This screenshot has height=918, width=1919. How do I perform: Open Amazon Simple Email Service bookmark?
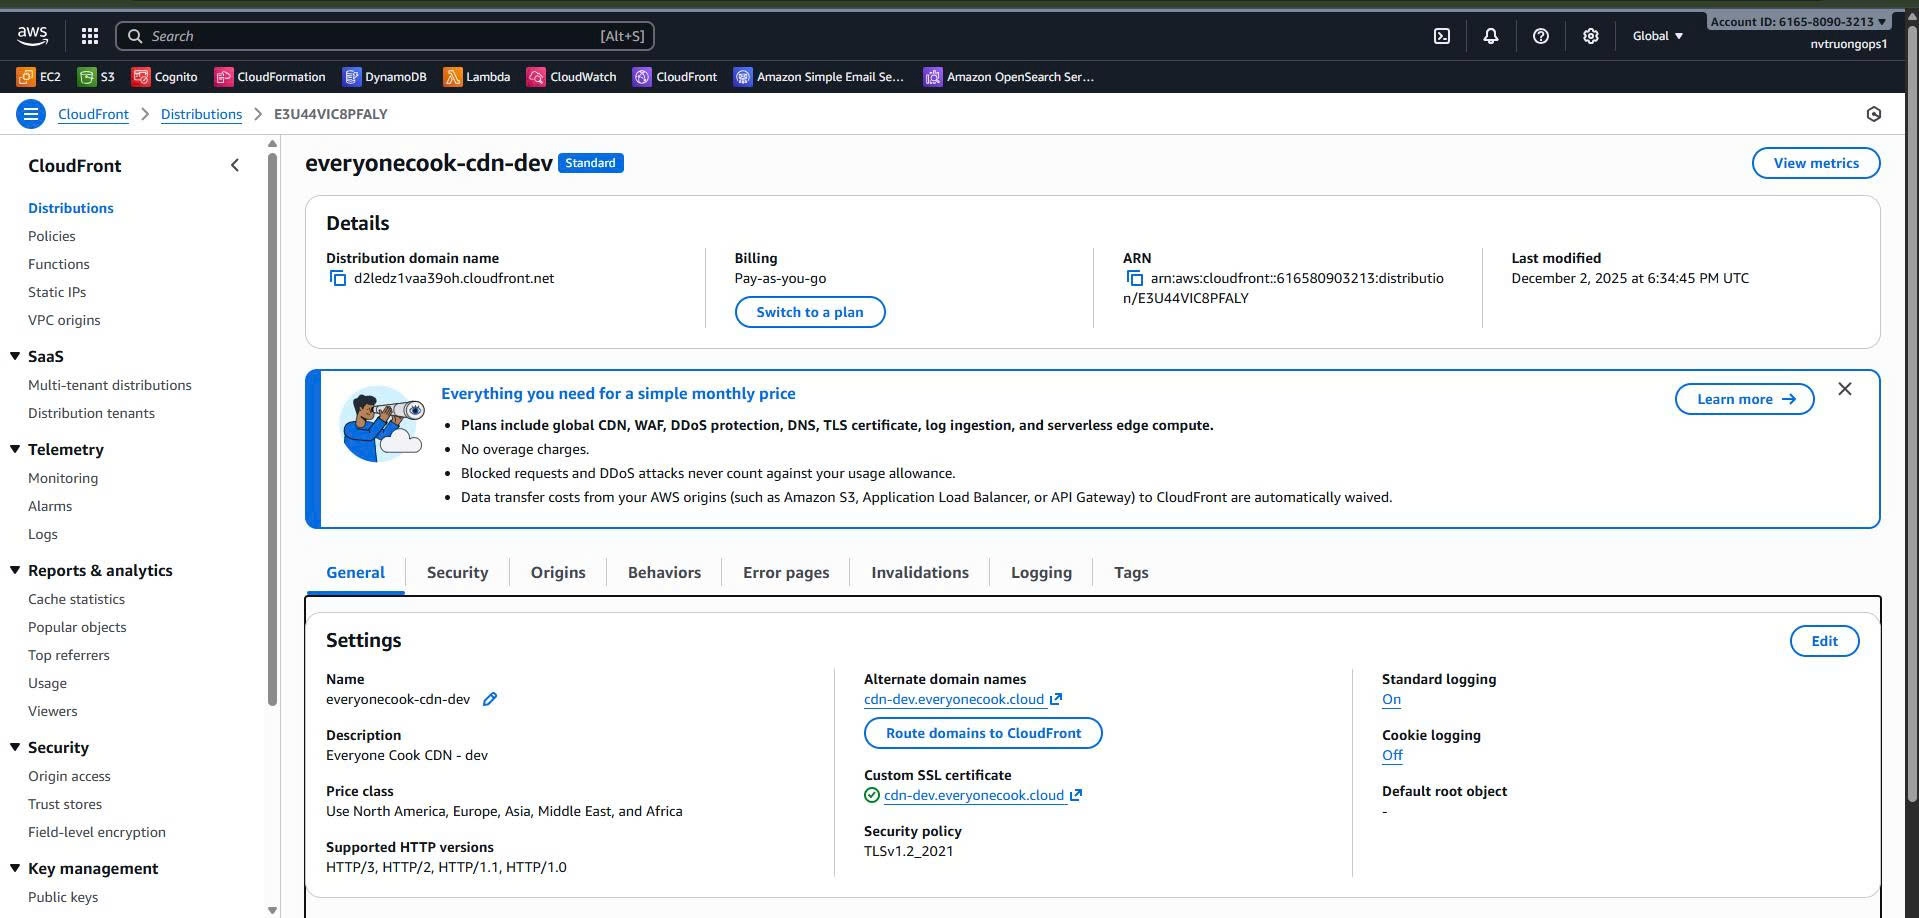point(819,77)
